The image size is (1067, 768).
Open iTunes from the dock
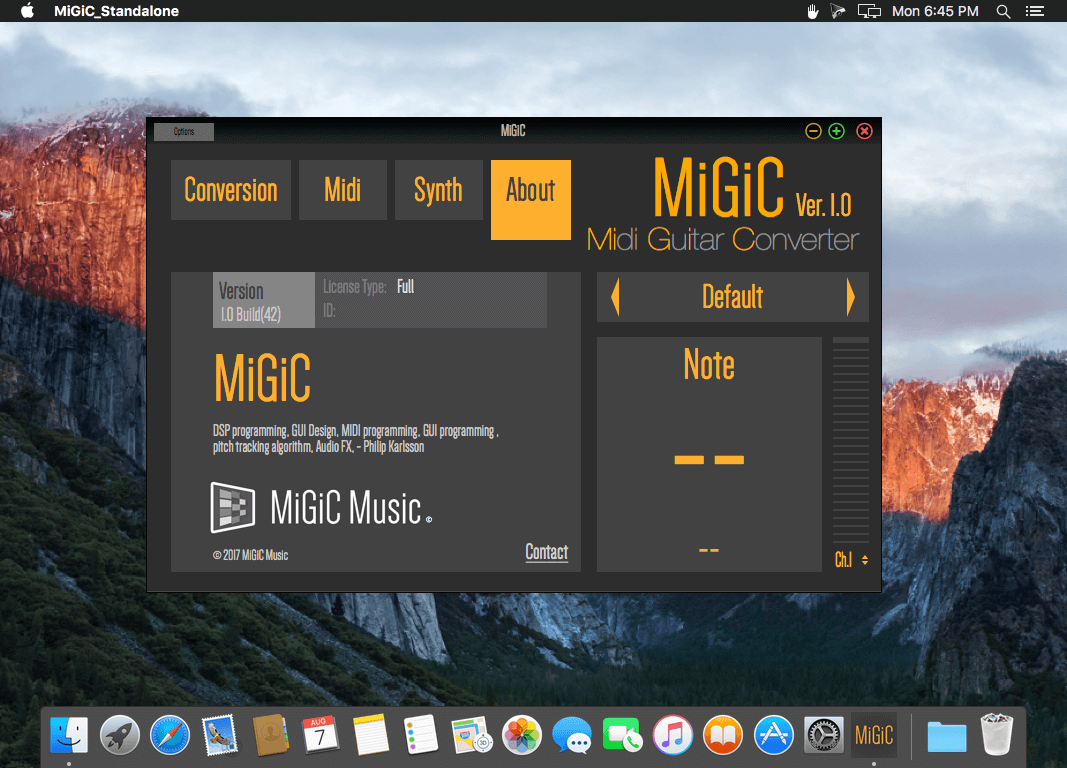click(x=672, y=735)
